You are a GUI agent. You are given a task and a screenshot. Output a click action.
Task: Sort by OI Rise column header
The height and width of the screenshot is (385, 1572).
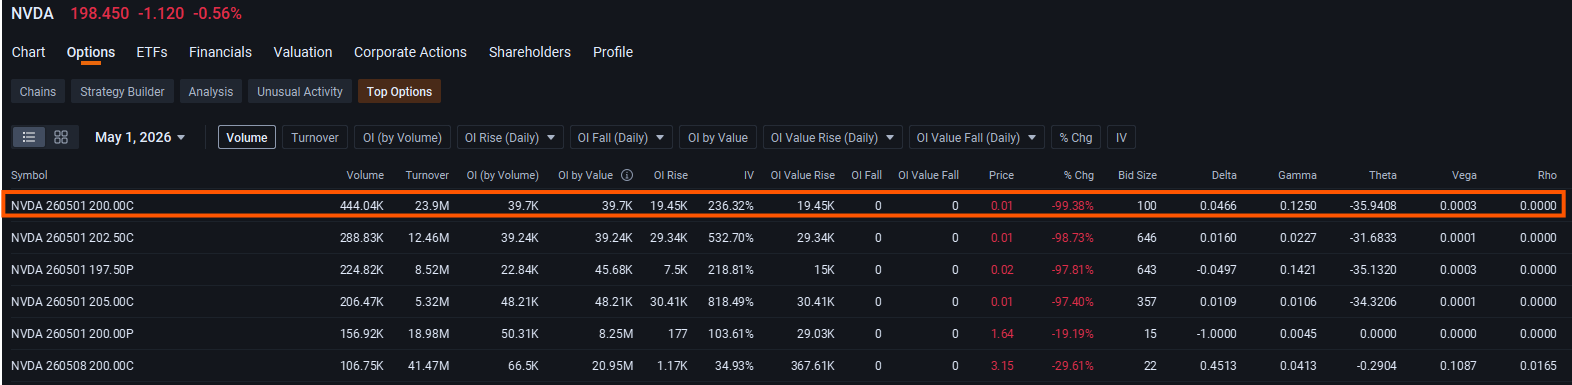coord(671,175)
